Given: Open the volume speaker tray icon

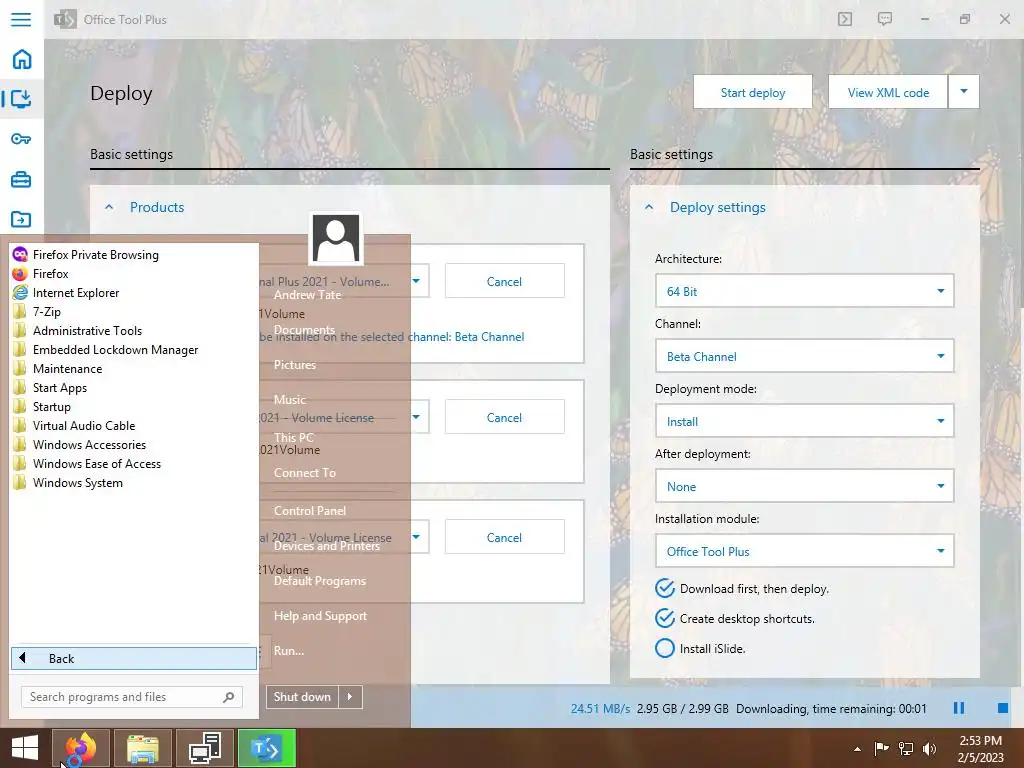Looking at the screenshot, I should (929, 748).
